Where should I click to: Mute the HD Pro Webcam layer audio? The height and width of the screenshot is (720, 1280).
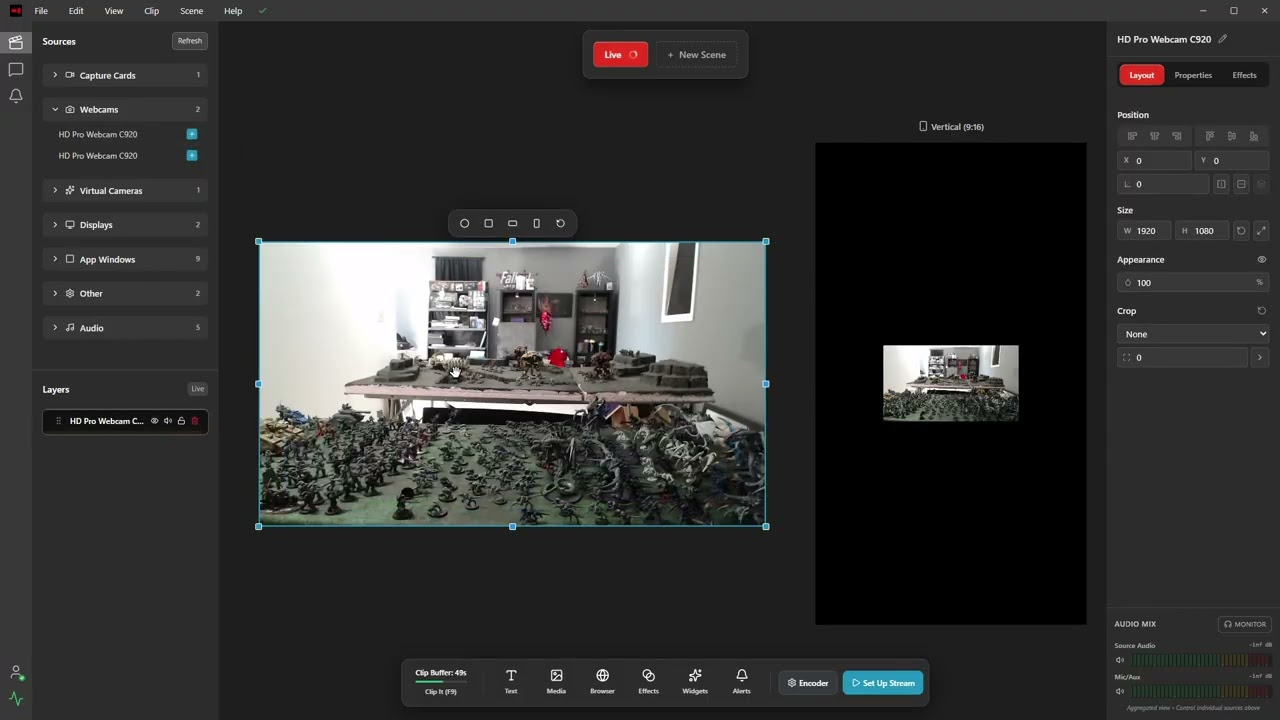pyautogui.click(x=168, y=421)
